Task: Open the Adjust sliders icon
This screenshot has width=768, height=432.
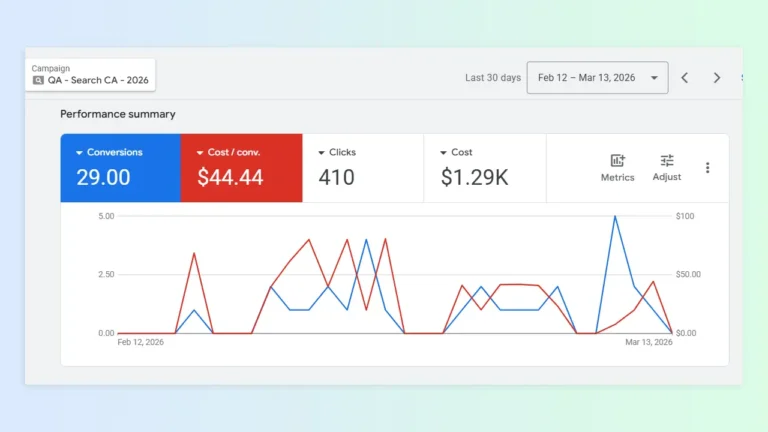Action: [x=667, y=161]
